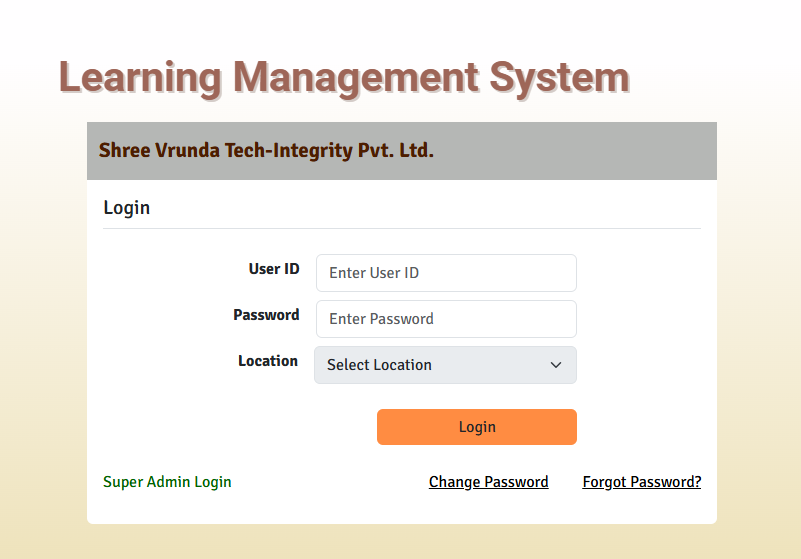
Task: Click the Learning Management System heading
Action: click(x=344, y=78)
